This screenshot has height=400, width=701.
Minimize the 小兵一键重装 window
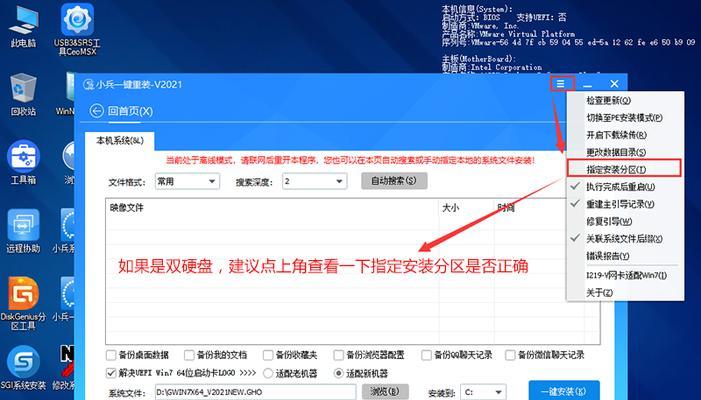click(x=588, y=84)
